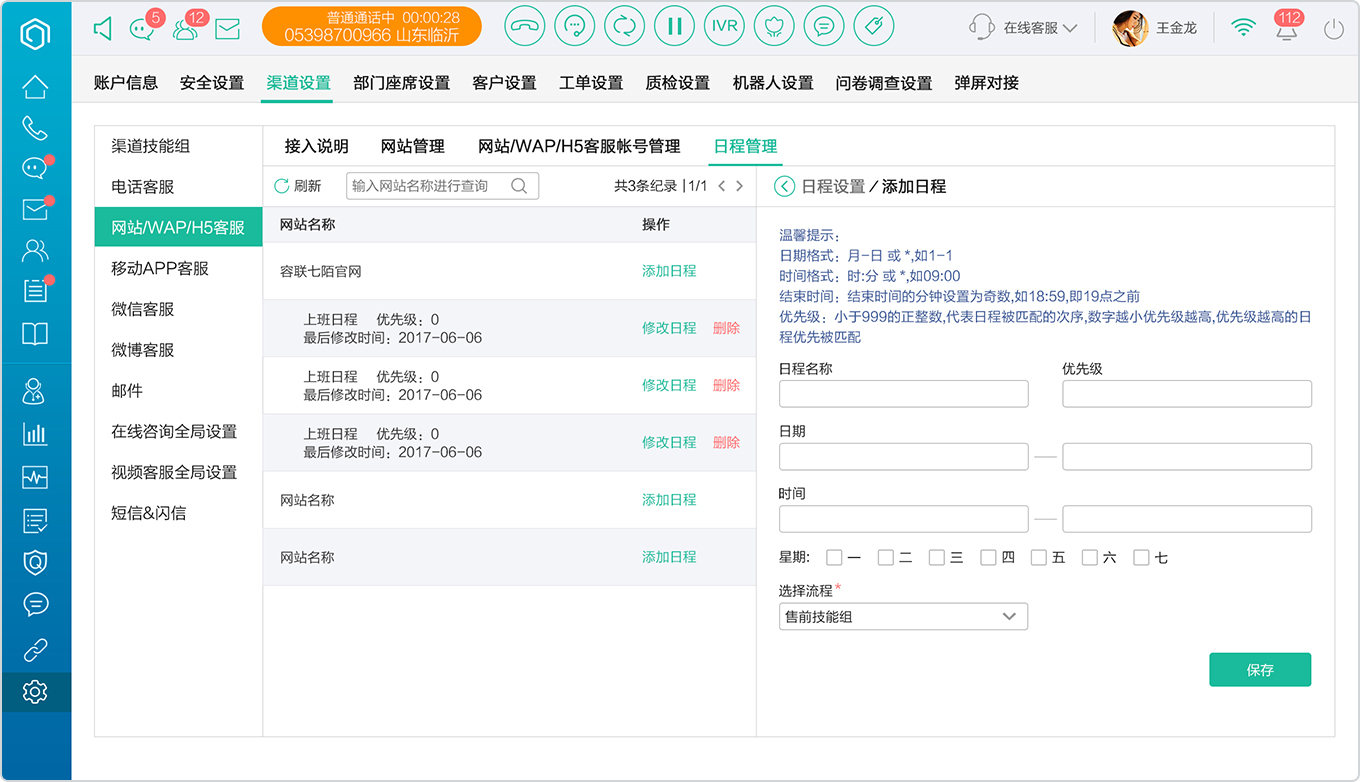Click the orange active call status pill

[372, 27]
